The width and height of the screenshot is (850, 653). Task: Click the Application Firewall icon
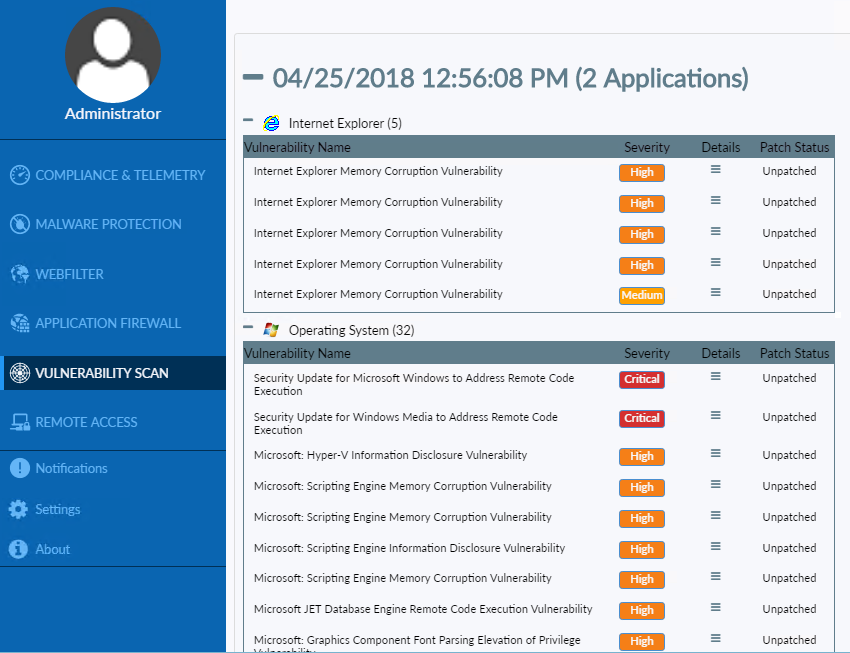tap(20, 323)
